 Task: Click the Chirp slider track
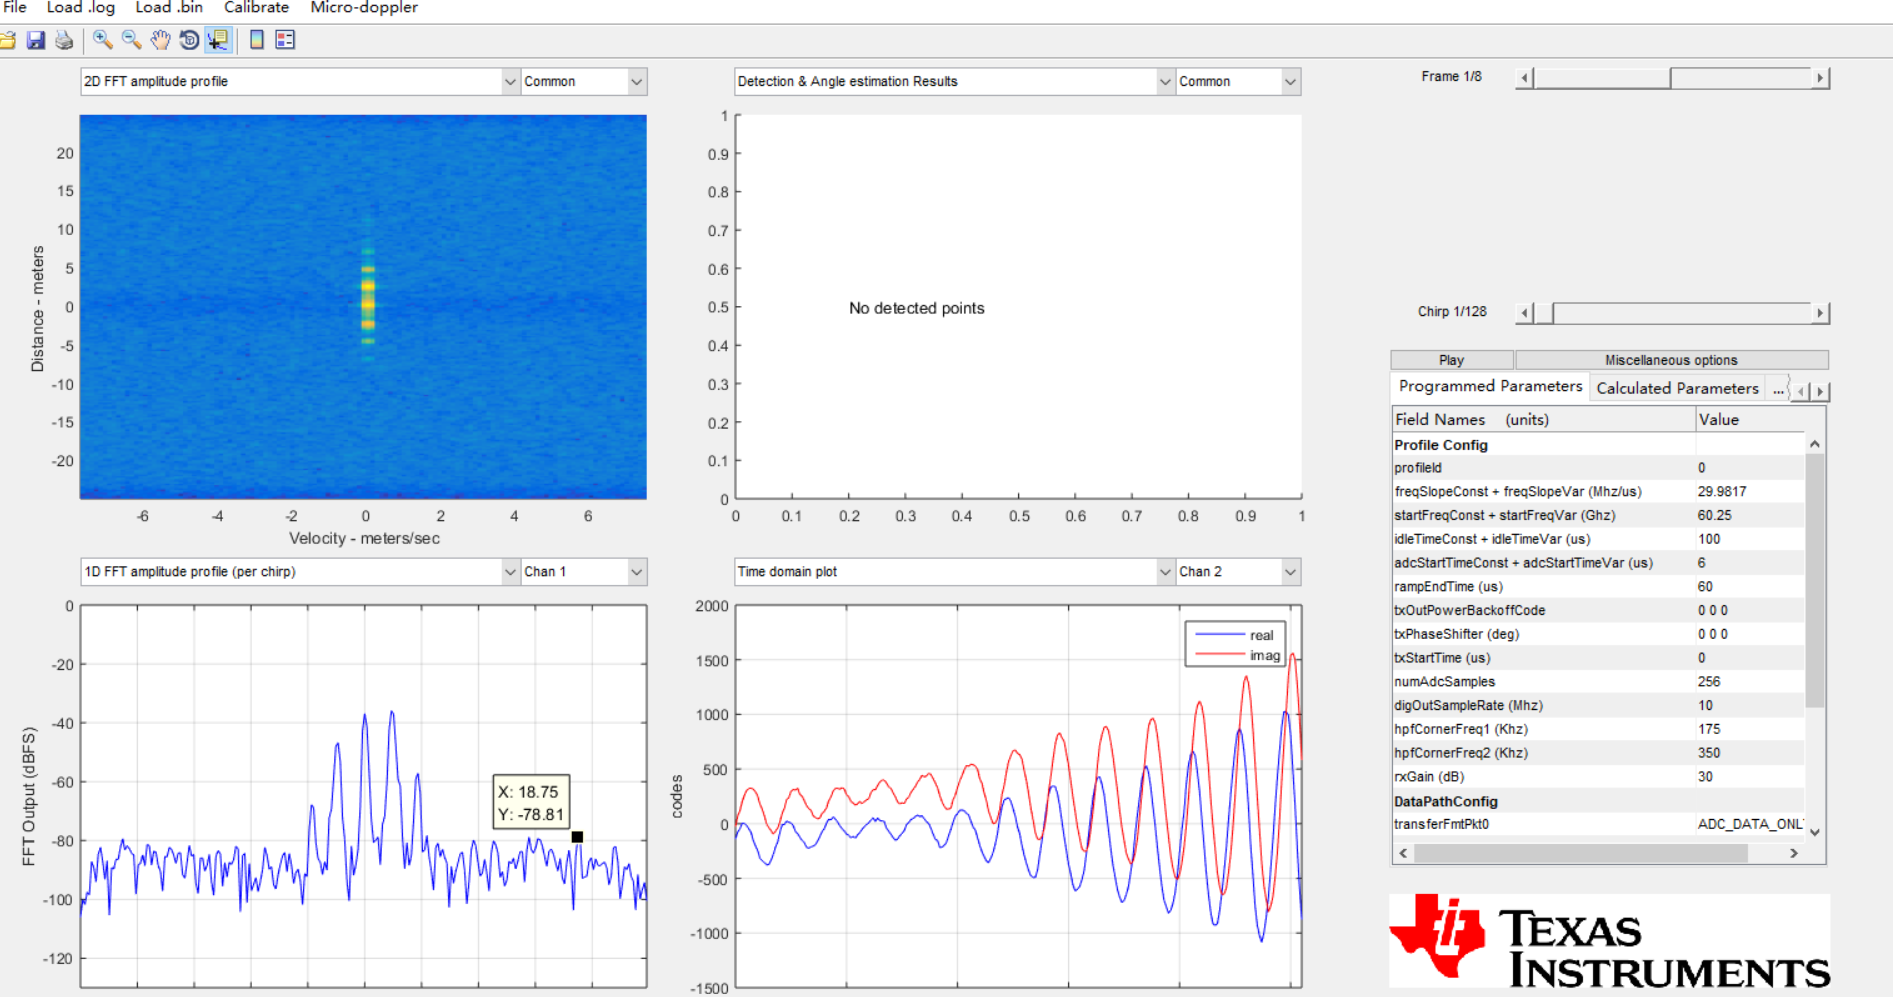coord(1680,313)
